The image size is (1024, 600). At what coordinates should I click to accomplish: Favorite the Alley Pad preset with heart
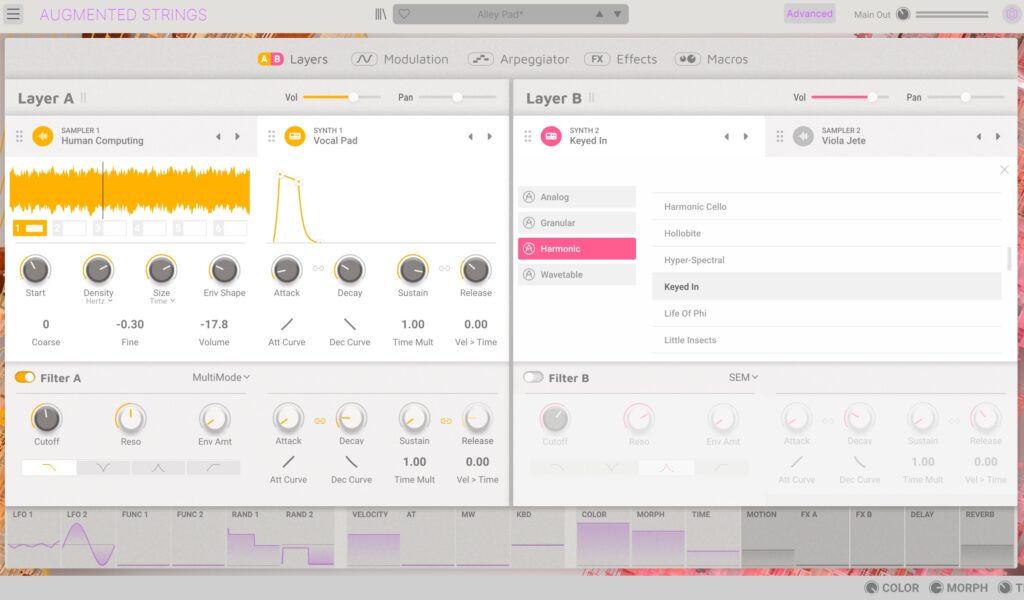click(405, 14)
